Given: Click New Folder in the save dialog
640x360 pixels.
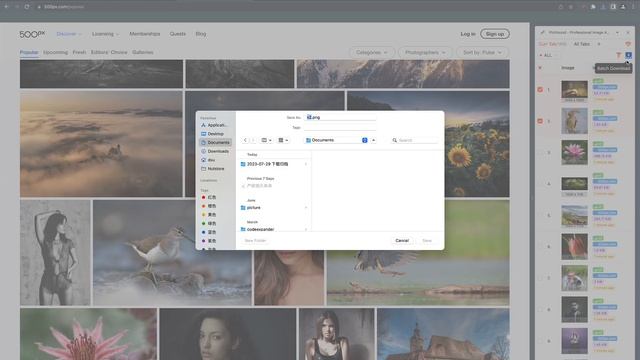Looking at the screenshot, I should [x=255, y=240].
